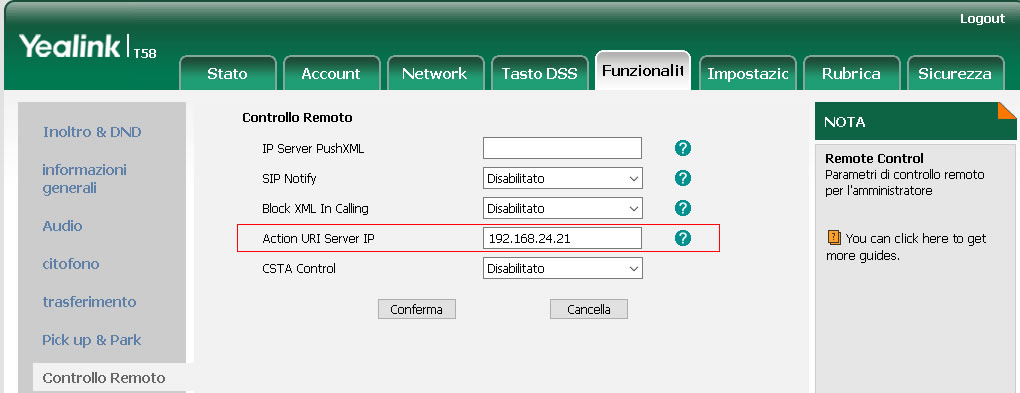
Task: Open the Audio sidebar section
Action: (x=62, y=226)
